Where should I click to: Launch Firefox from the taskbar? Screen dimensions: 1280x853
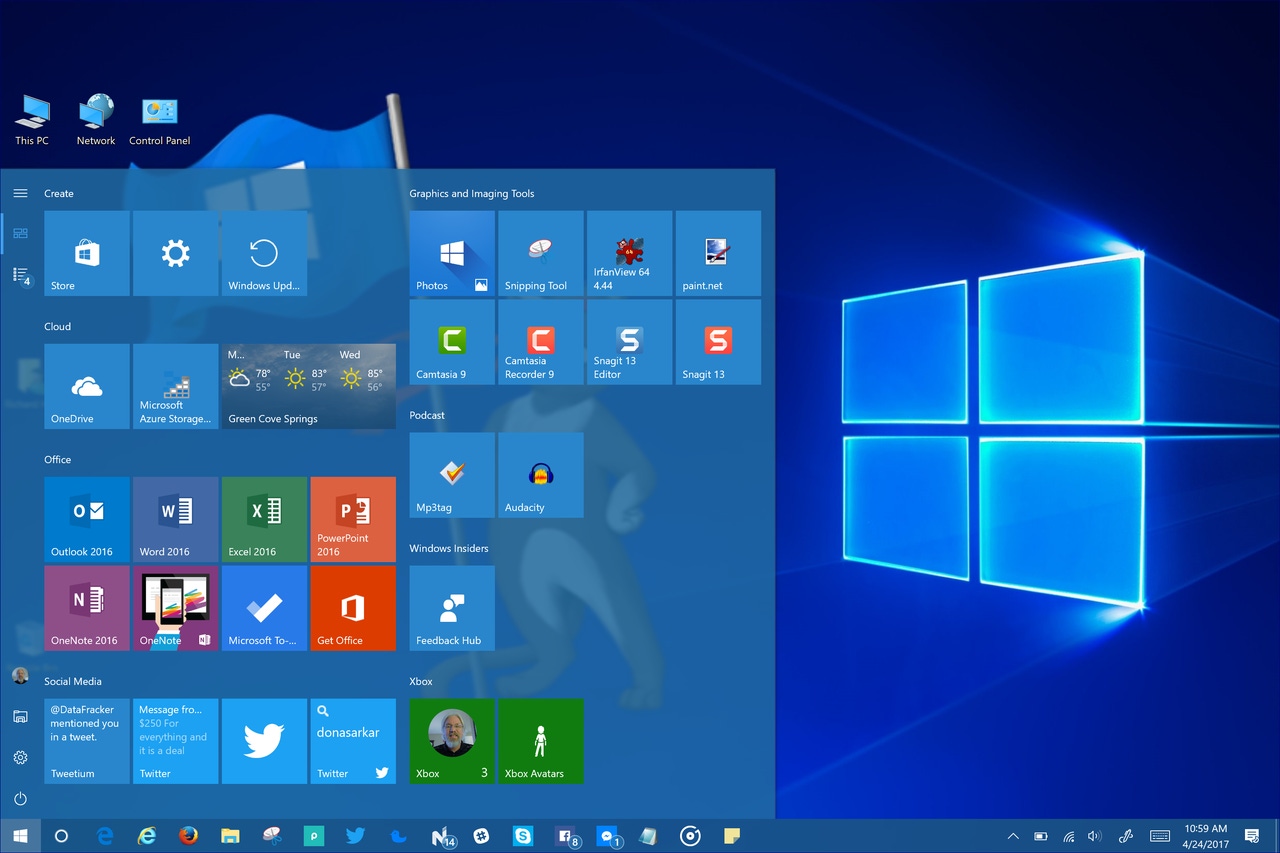click(188, 835)
